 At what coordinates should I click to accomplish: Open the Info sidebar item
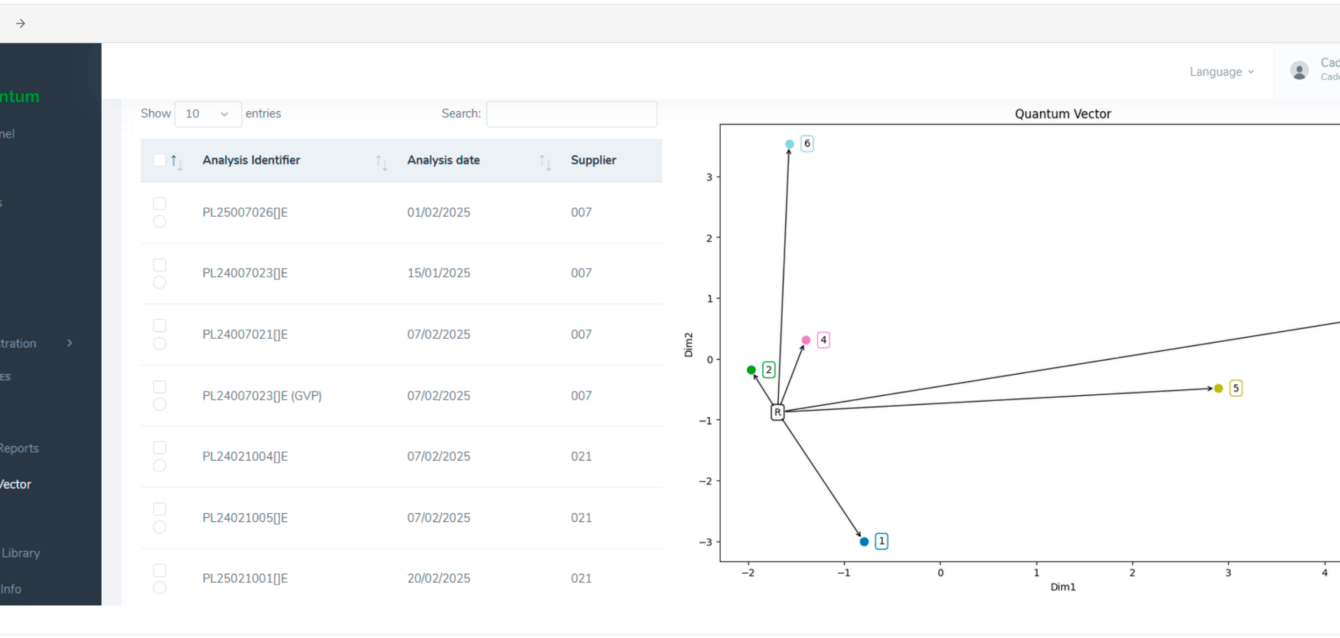point(11,589)
